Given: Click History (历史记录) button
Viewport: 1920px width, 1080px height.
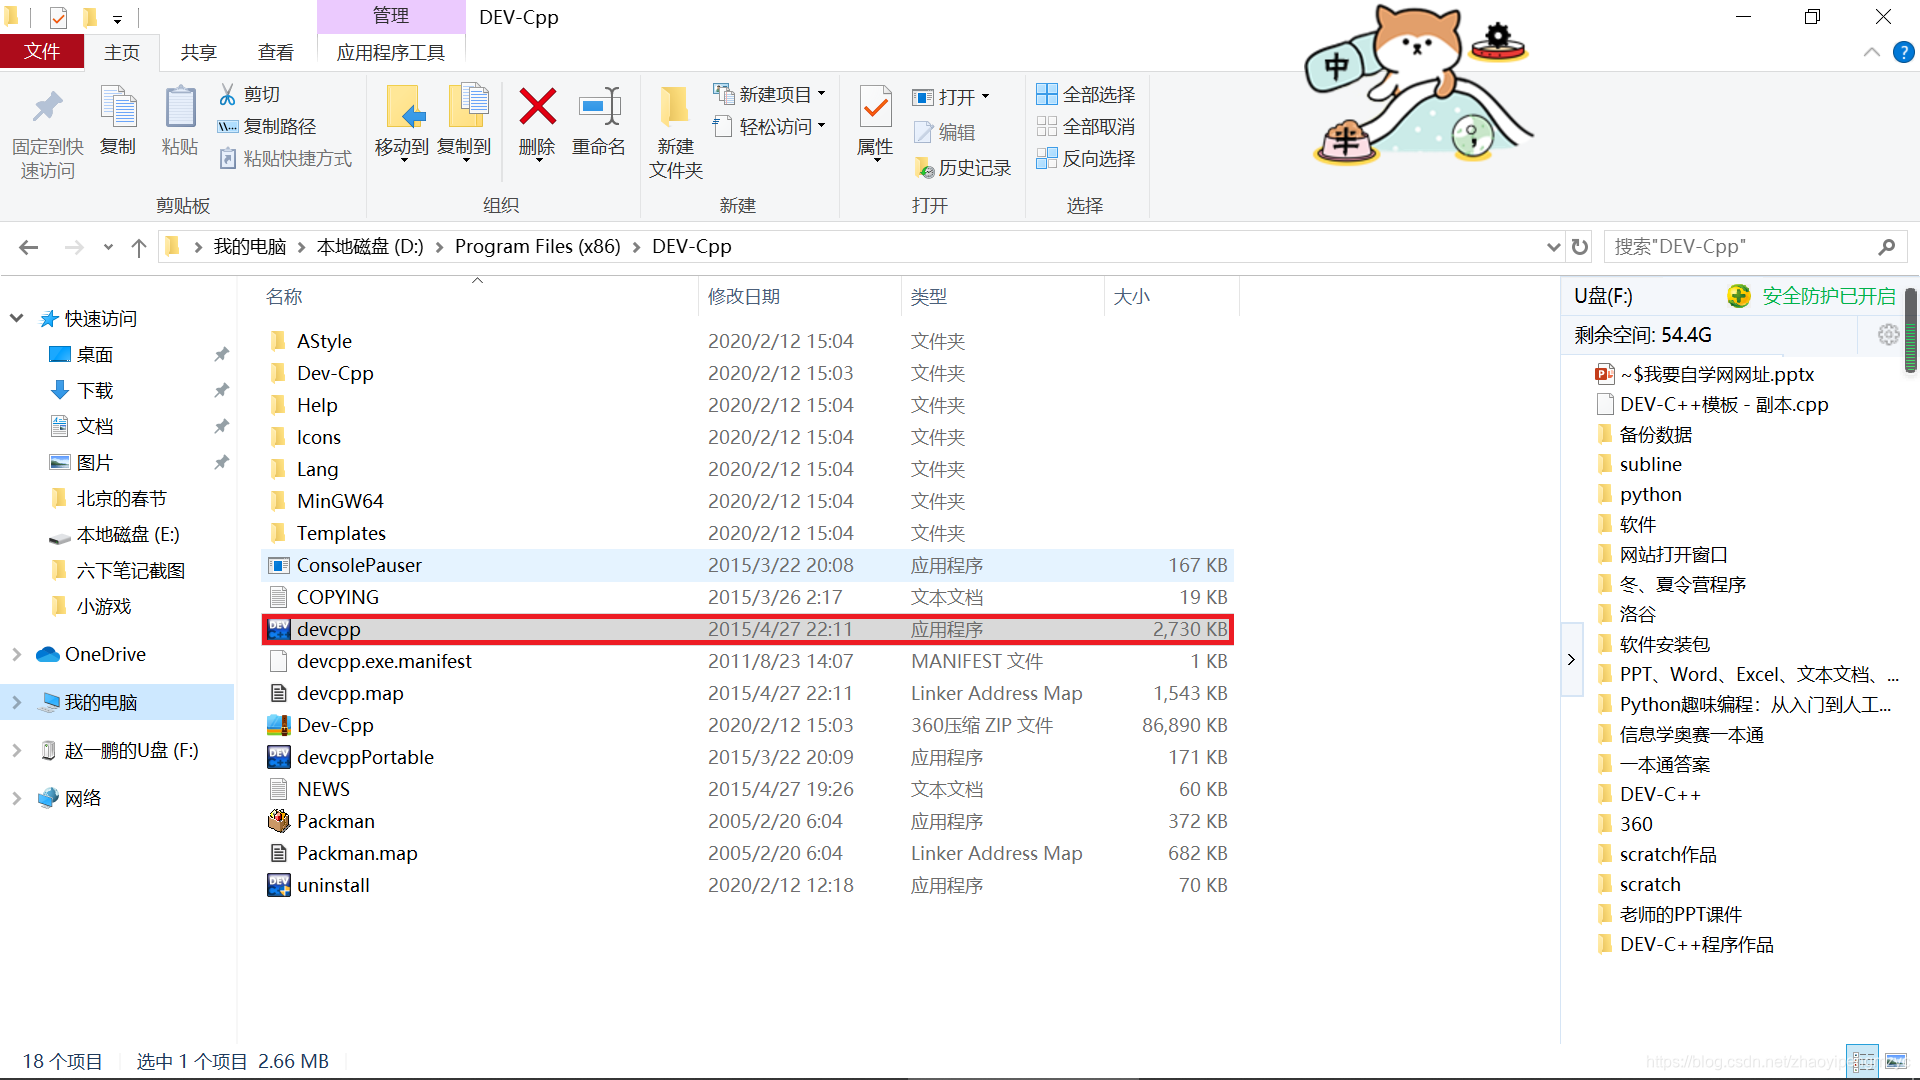Looking at the screenshot, I should (x=962, y=168).
